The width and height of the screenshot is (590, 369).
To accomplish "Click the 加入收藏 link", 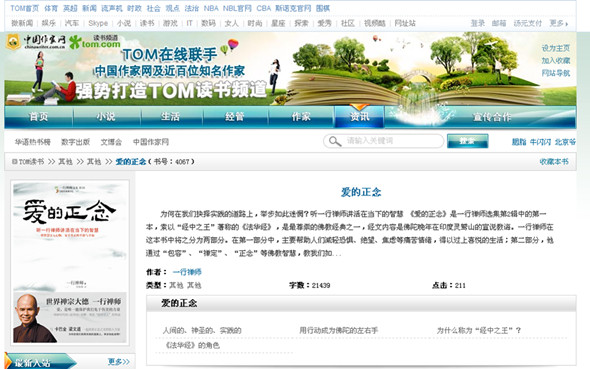I will pos(556,61).
